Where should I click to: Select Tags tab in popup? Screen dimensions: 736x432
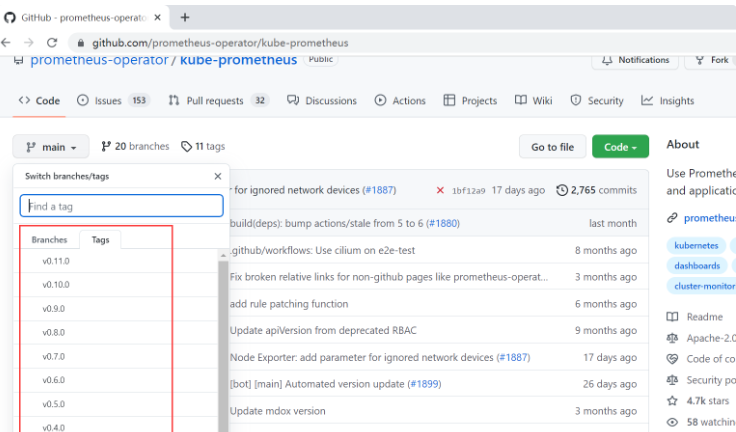[100, 240]
